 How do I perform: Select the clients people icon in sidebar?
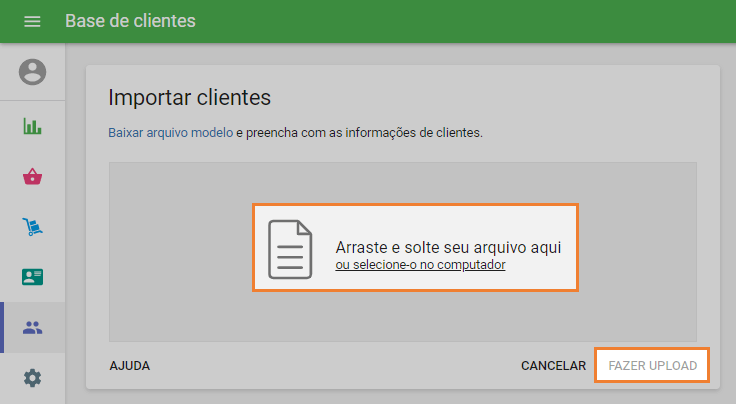click(32, 328)
